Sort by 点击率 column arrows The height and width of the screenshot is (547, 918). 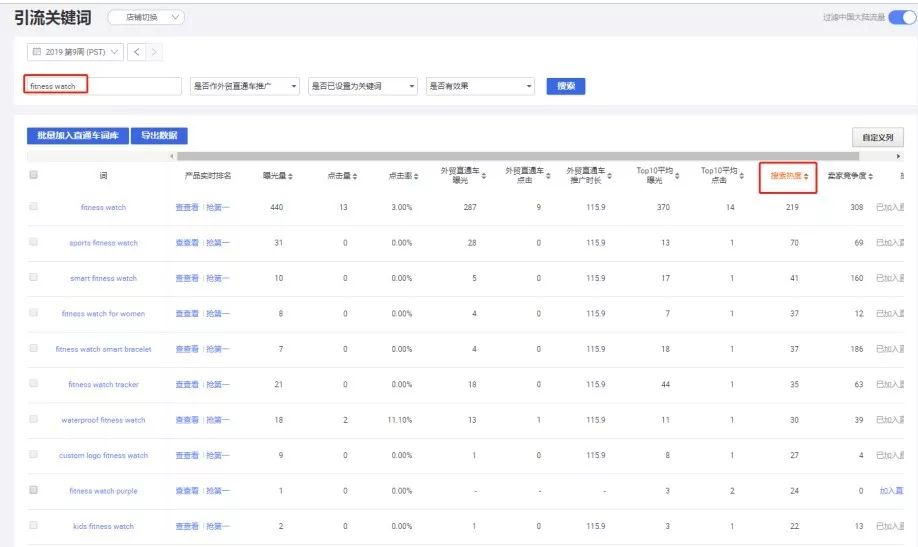click(x=416, y=176)
